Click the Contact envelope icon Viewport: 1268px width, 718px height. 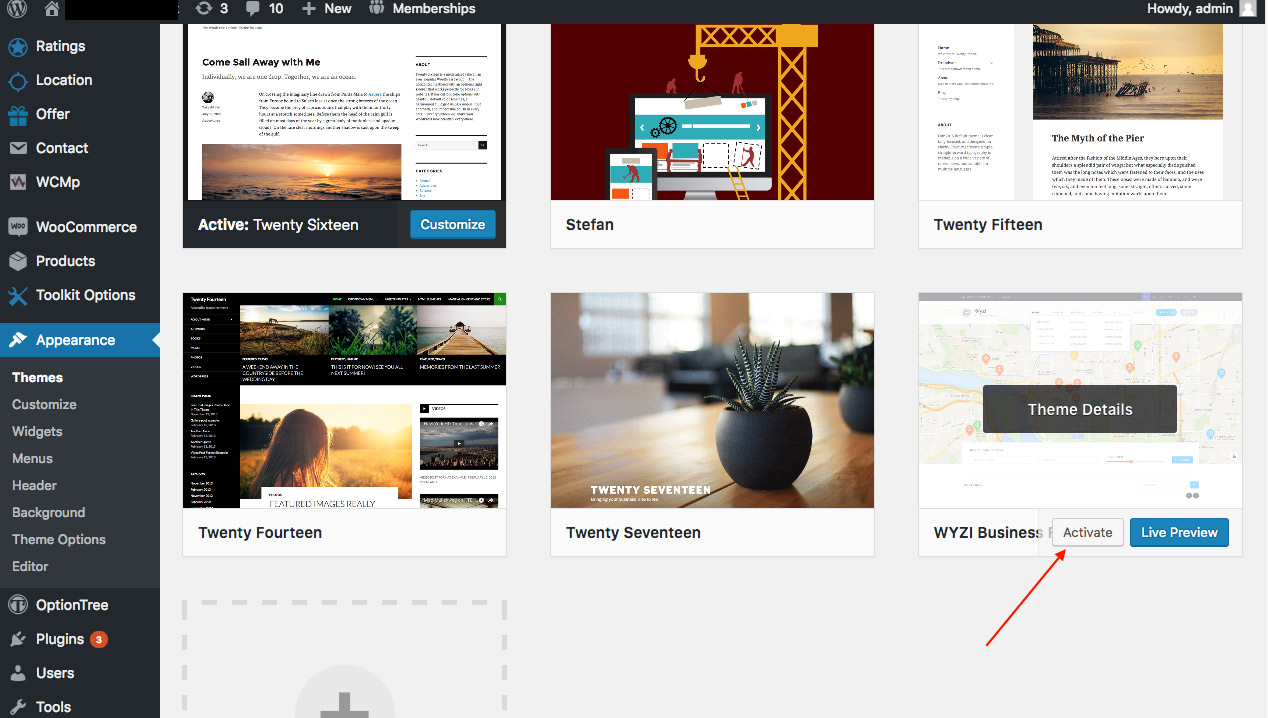(17, 148)
